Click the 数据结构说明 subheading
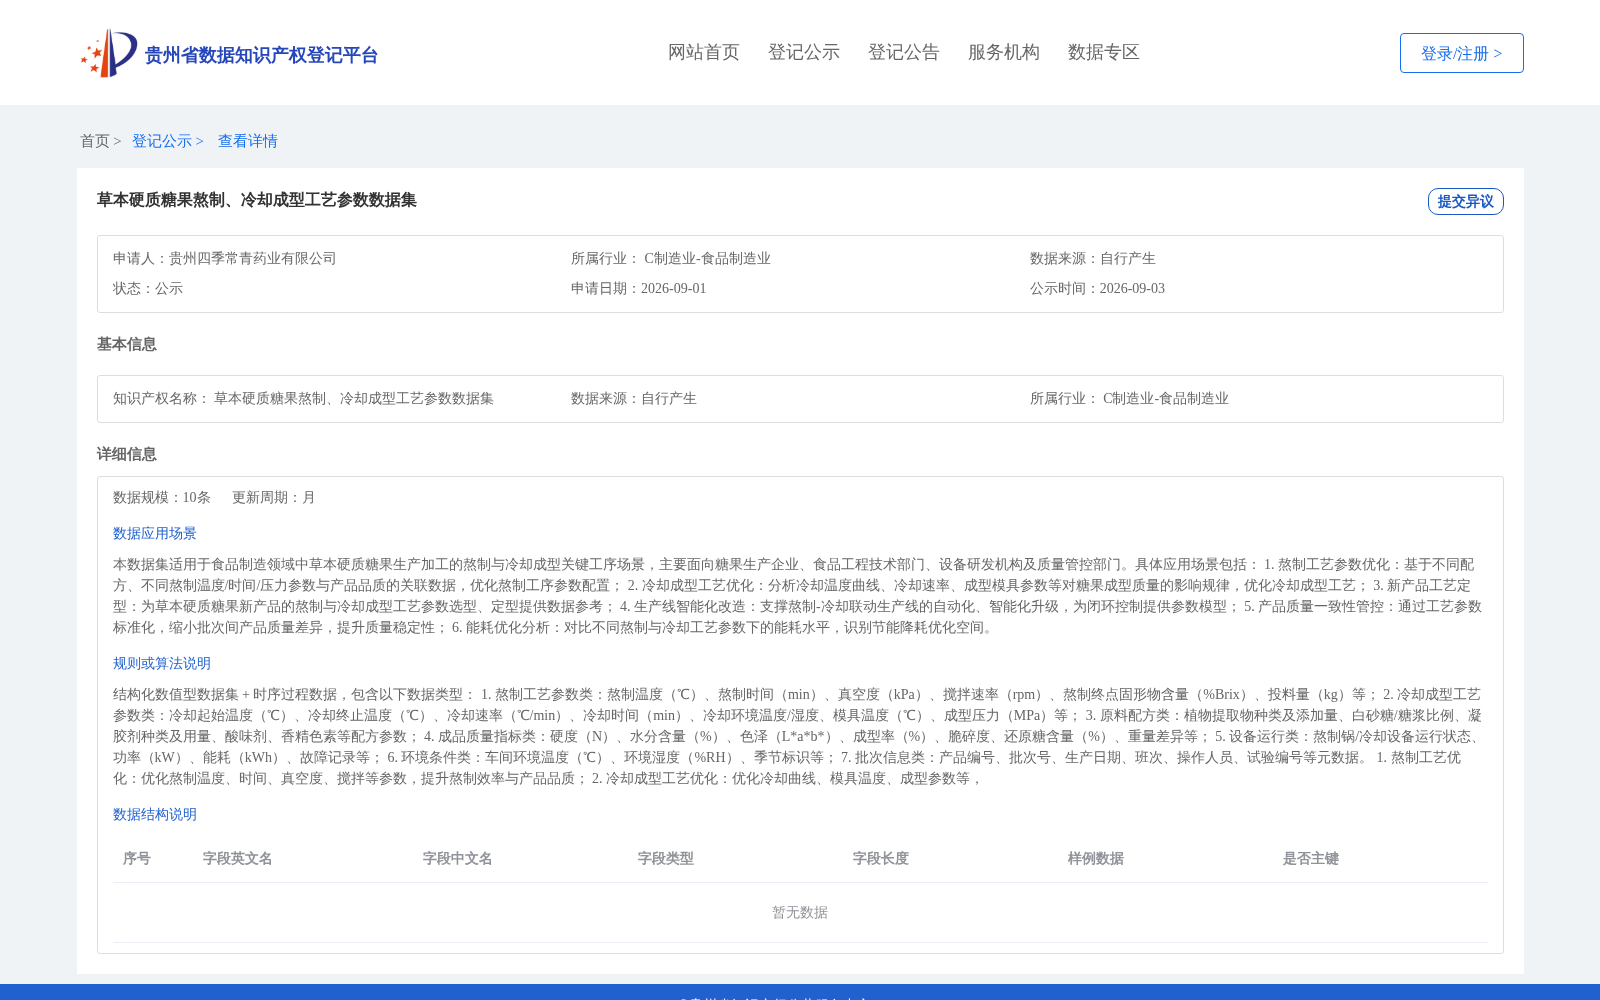Image resolution: width=1600 pixels, height=1000 pixels. (x=155, y=814)
